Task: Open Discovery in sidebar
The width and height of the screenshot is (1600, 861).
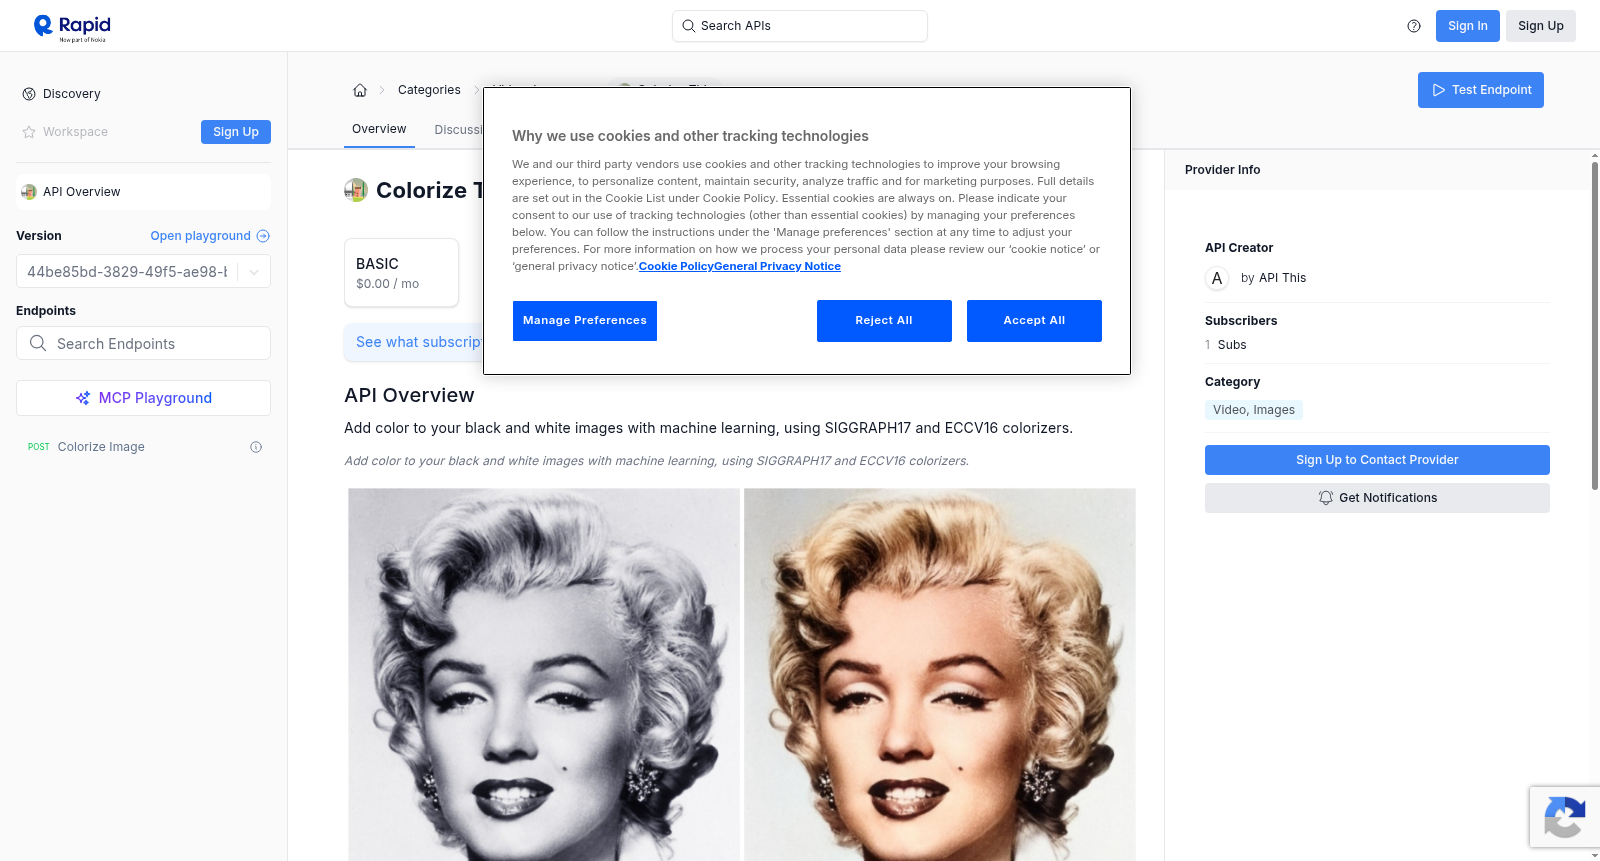Action: [72, 94]
